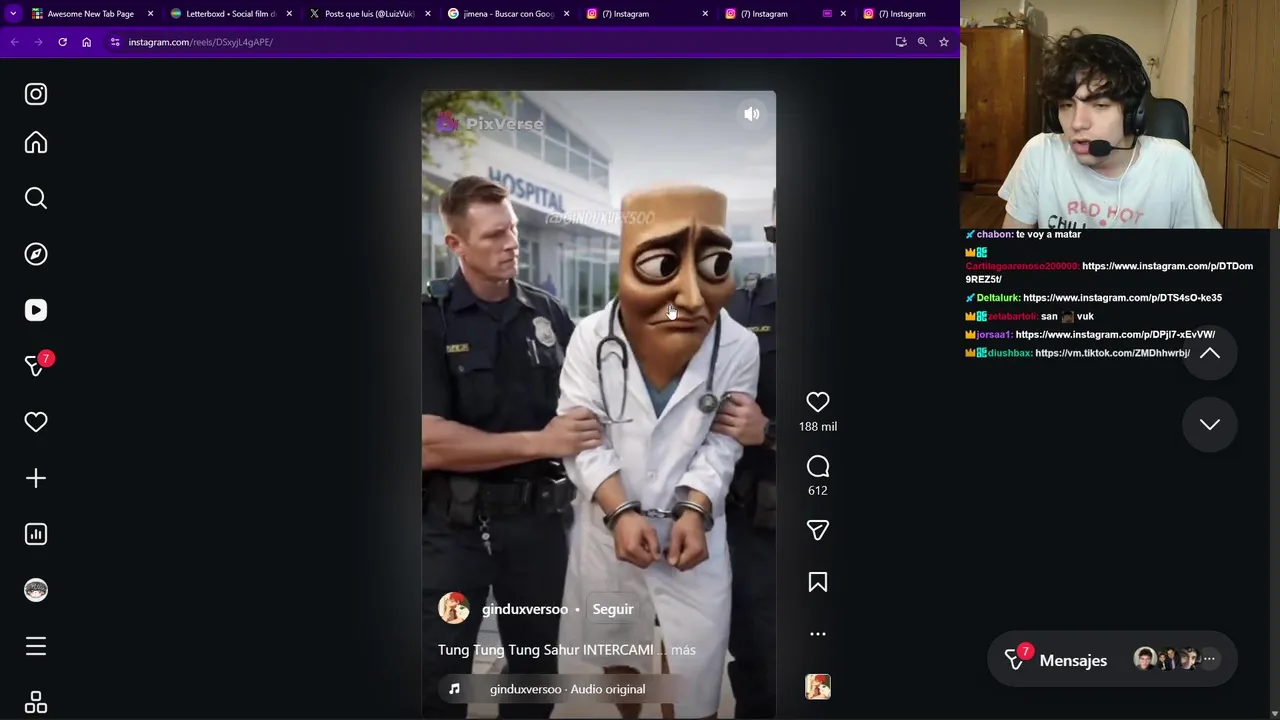Open the browser home page

tap(86, 42)
